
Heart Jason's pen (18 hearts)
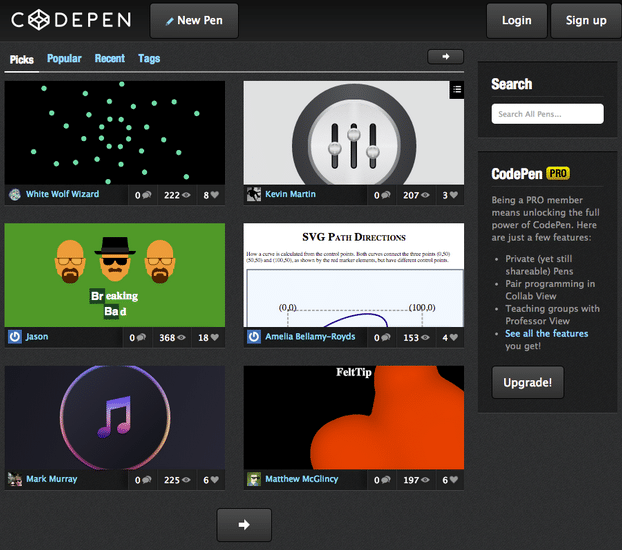tap(208, 337)
